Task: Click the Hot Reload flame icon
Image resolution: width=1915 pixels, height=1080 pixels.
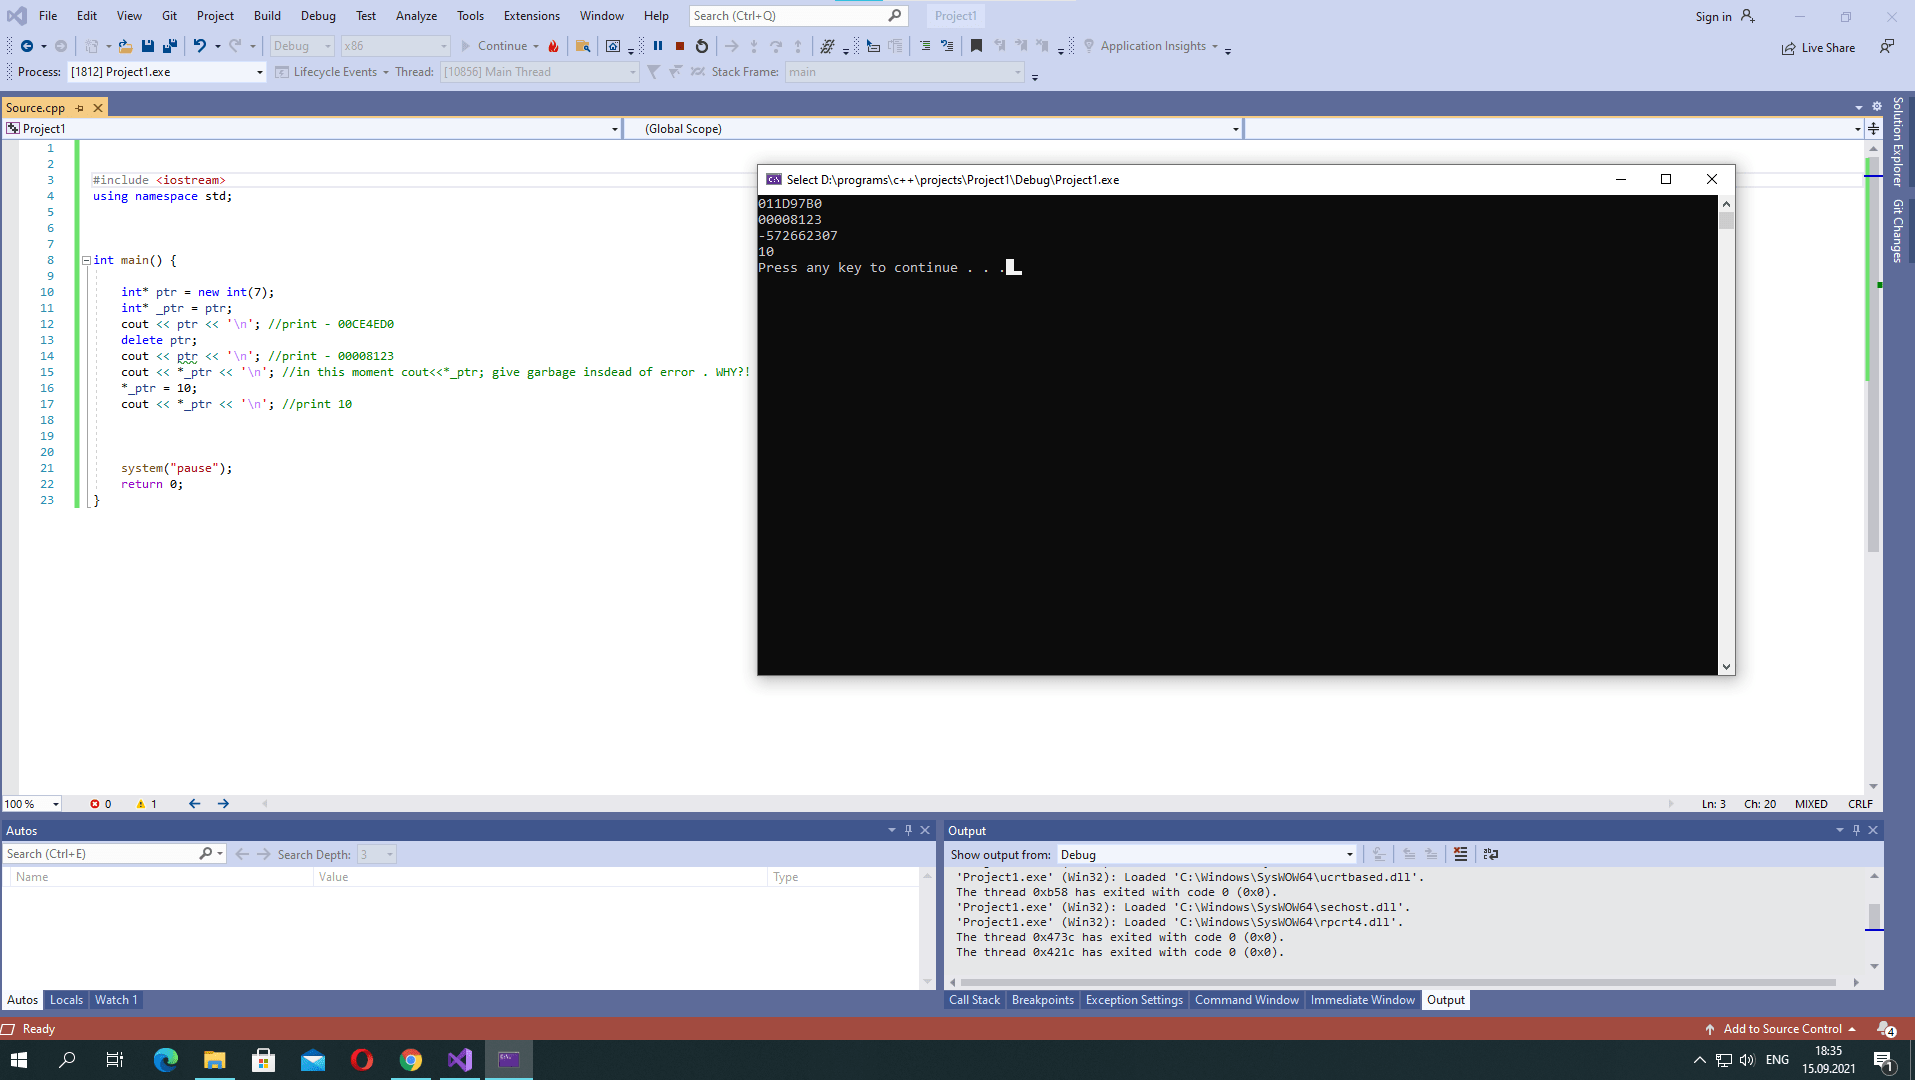Action: (553, 46)
